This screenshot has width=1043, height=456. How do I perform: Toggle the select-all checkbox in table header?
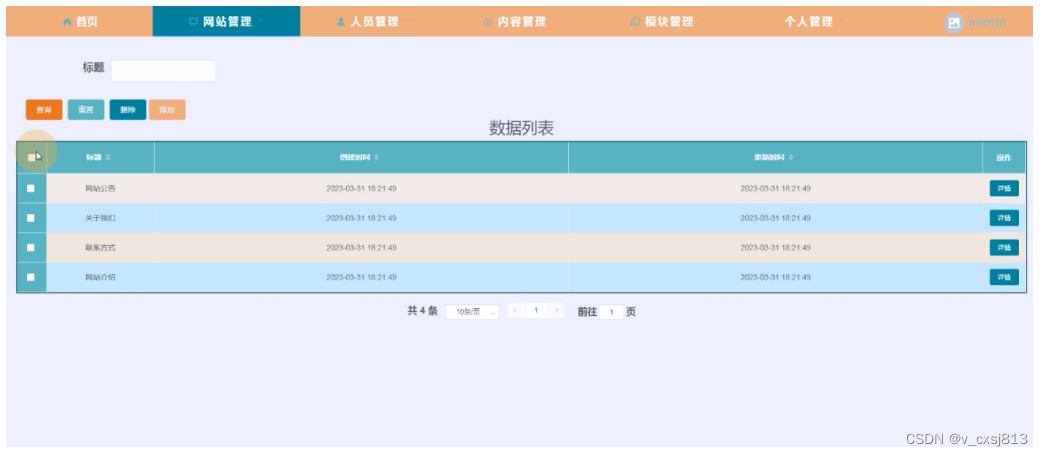[x=31, y=158]
